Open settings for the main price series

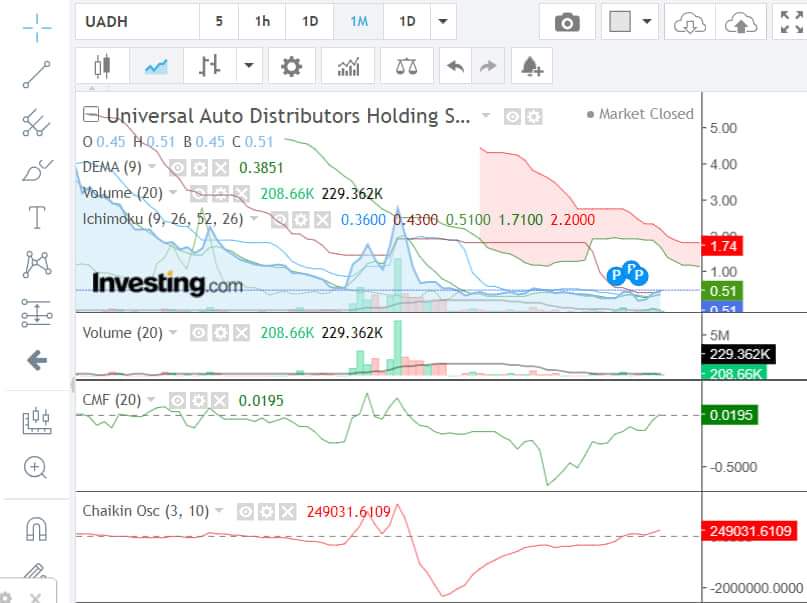pos(534,117)
